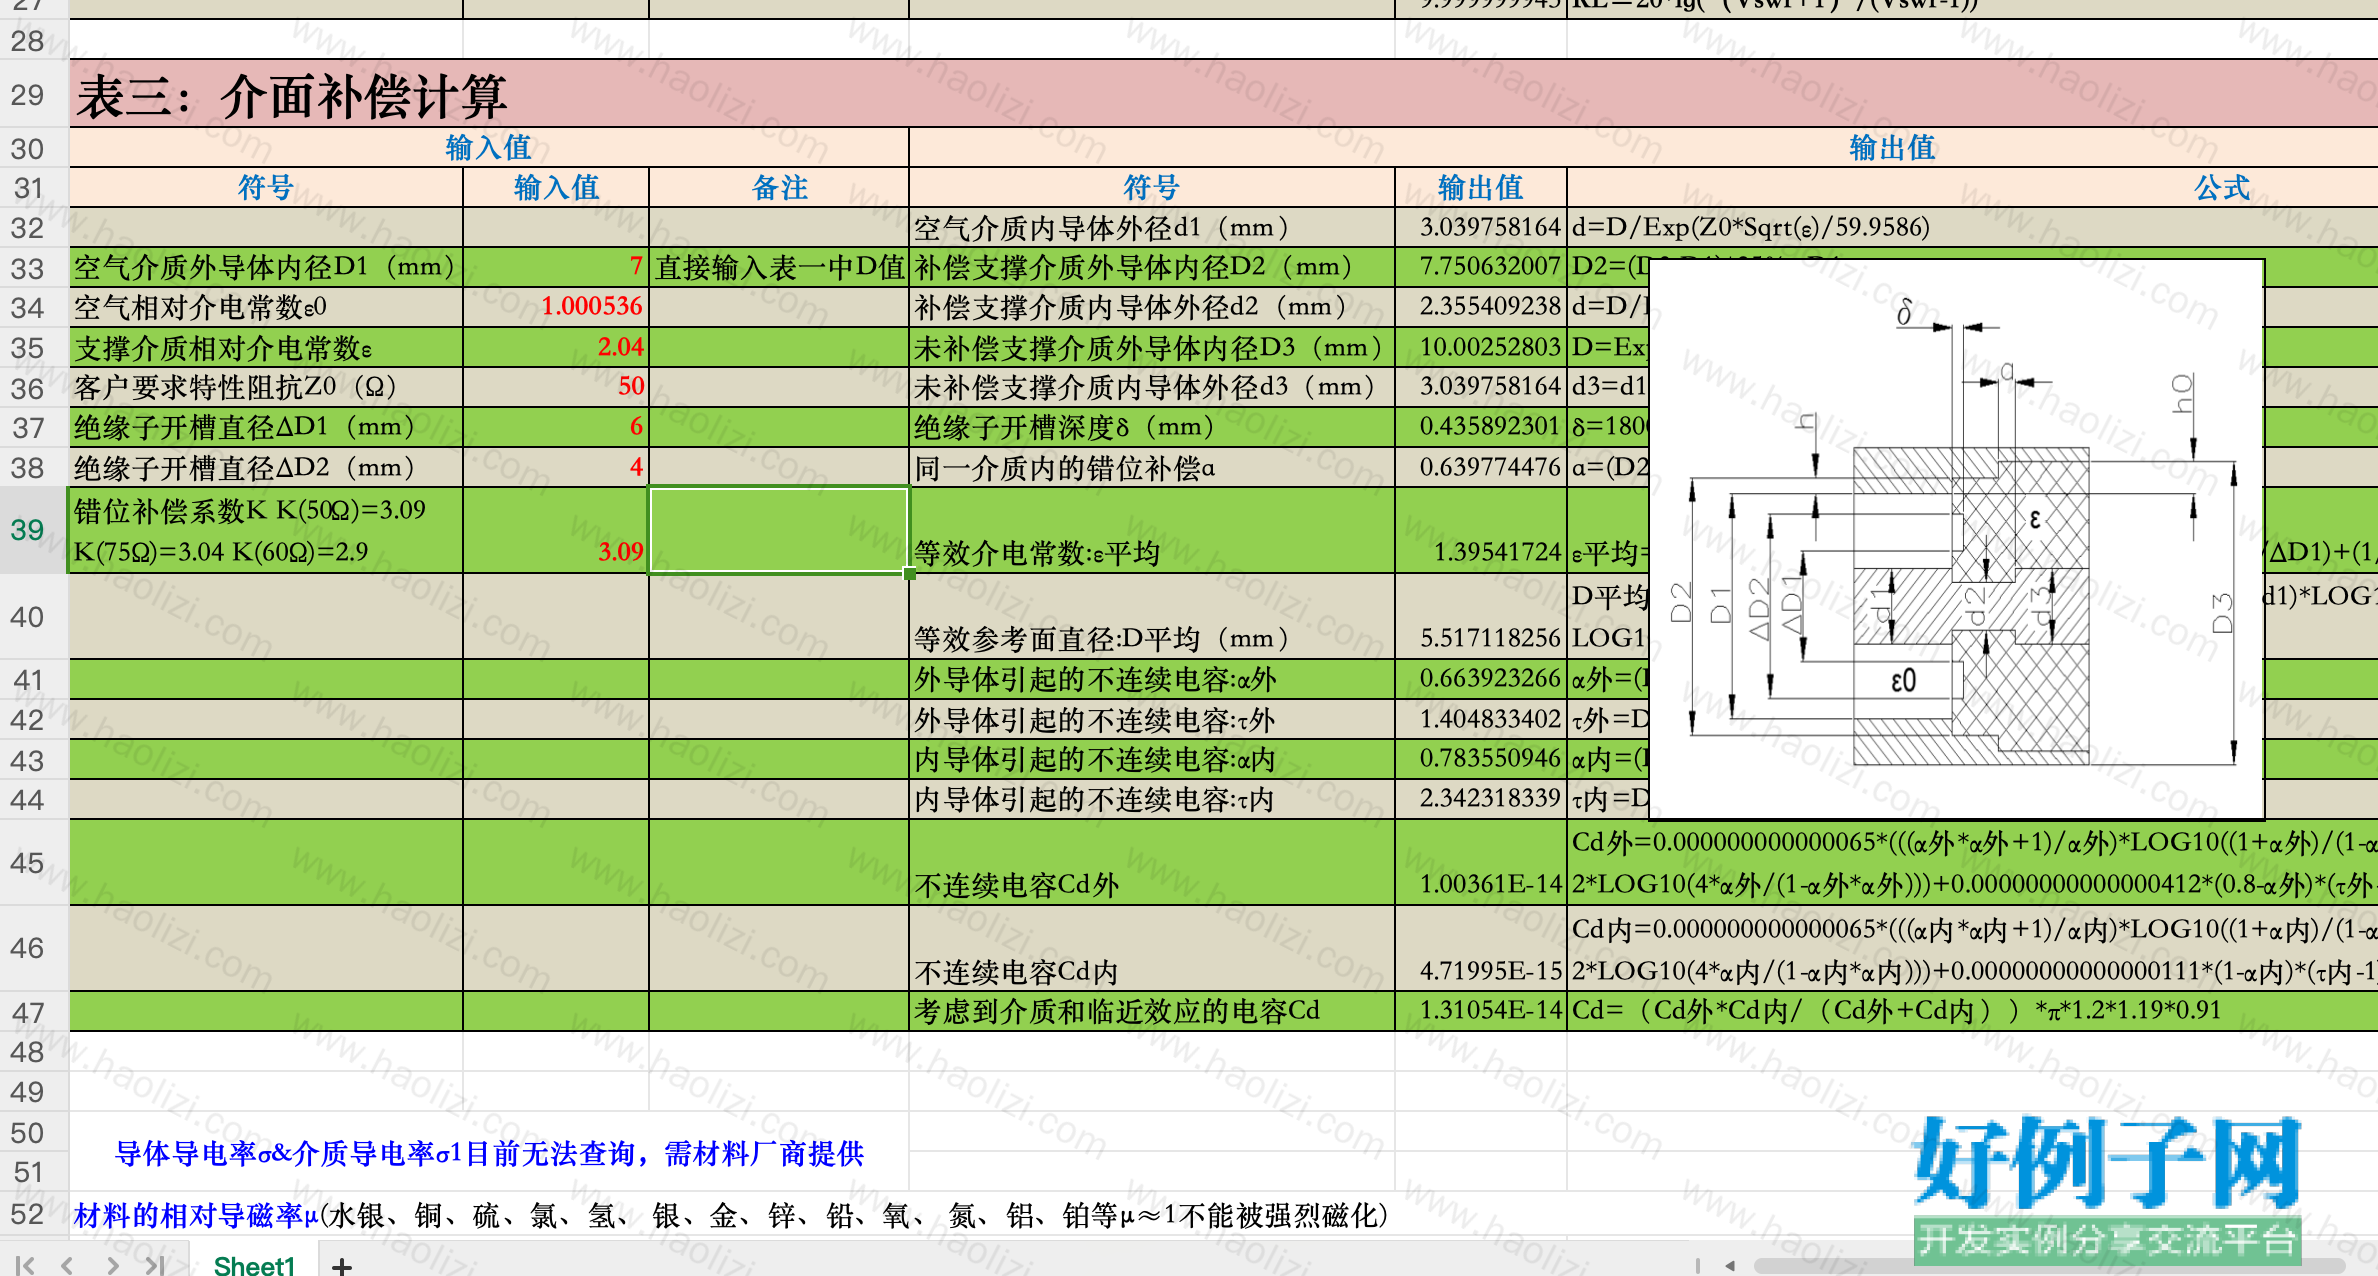Select the title cell 表三：介面补偿计算
Image resolution: width=2378 pixels, height=1276 pixels.
[x=1223, y=94]
